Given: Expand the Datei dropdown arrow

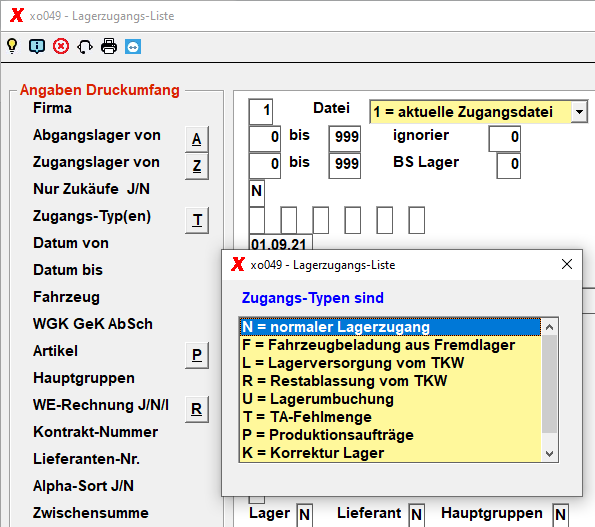Looking at the screenshot, I should [579, 112].
